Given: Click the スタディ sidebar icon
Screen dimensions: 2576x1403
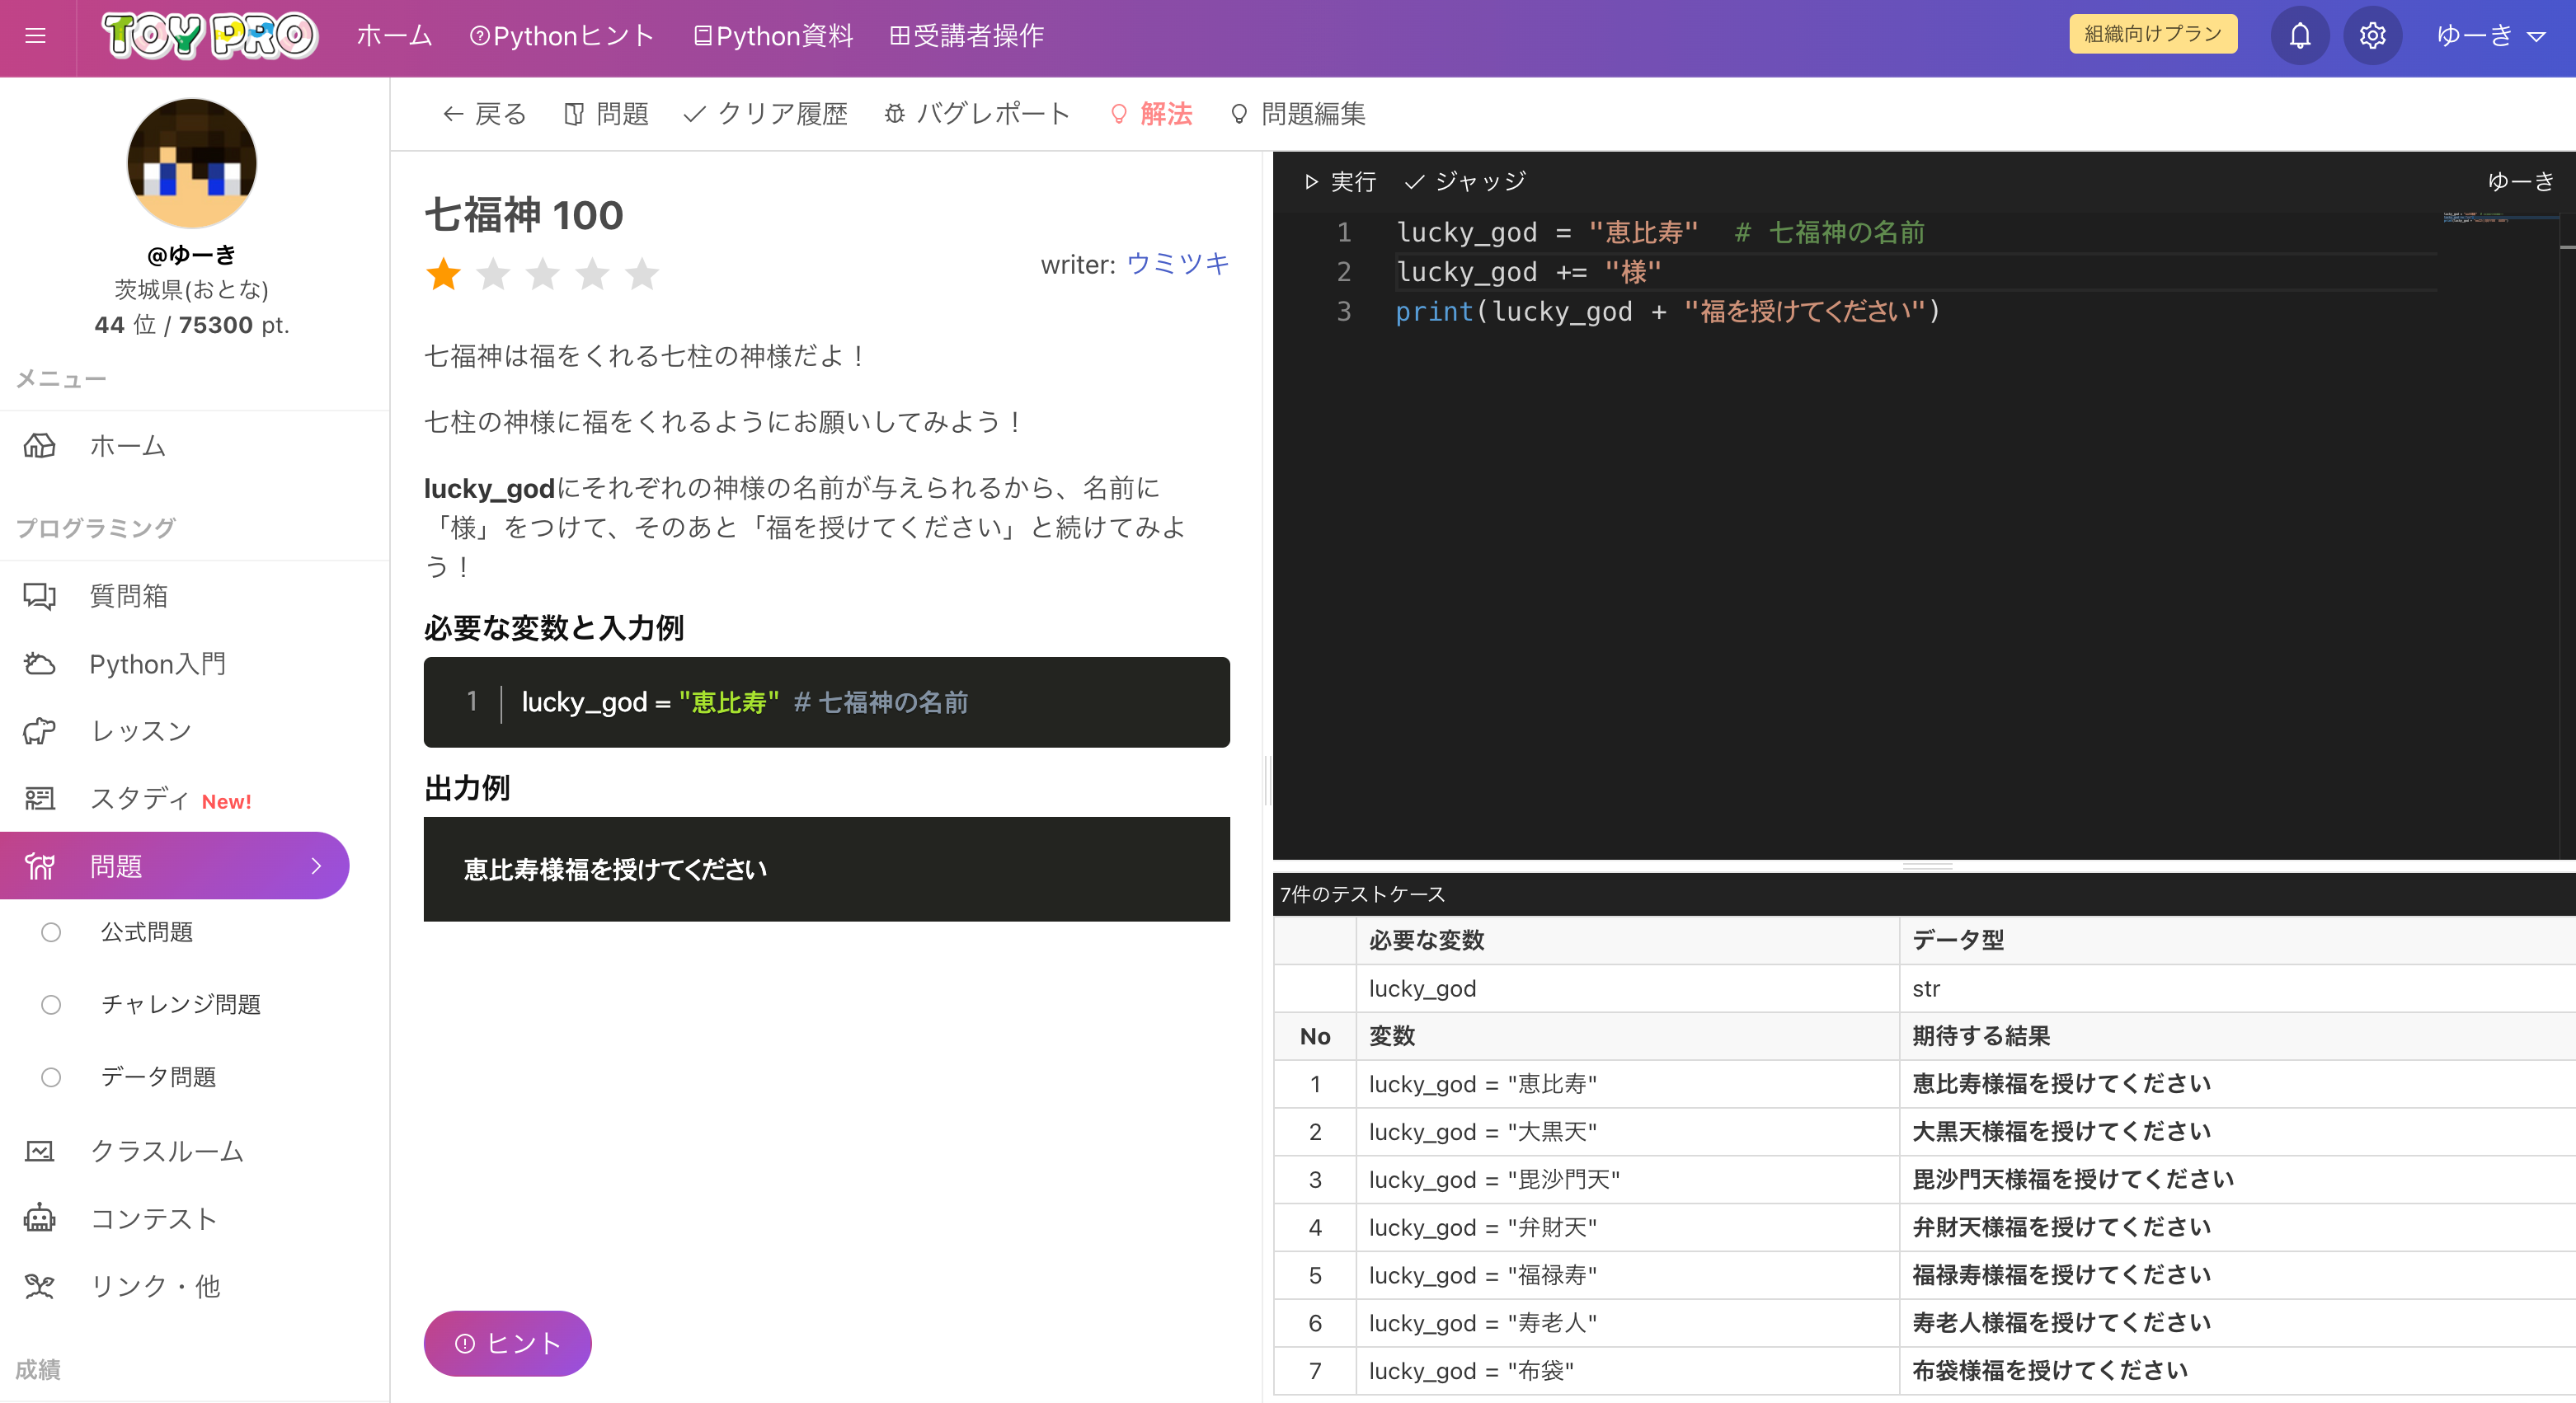Looking at the screenshot, I should (x=40, y=798).
